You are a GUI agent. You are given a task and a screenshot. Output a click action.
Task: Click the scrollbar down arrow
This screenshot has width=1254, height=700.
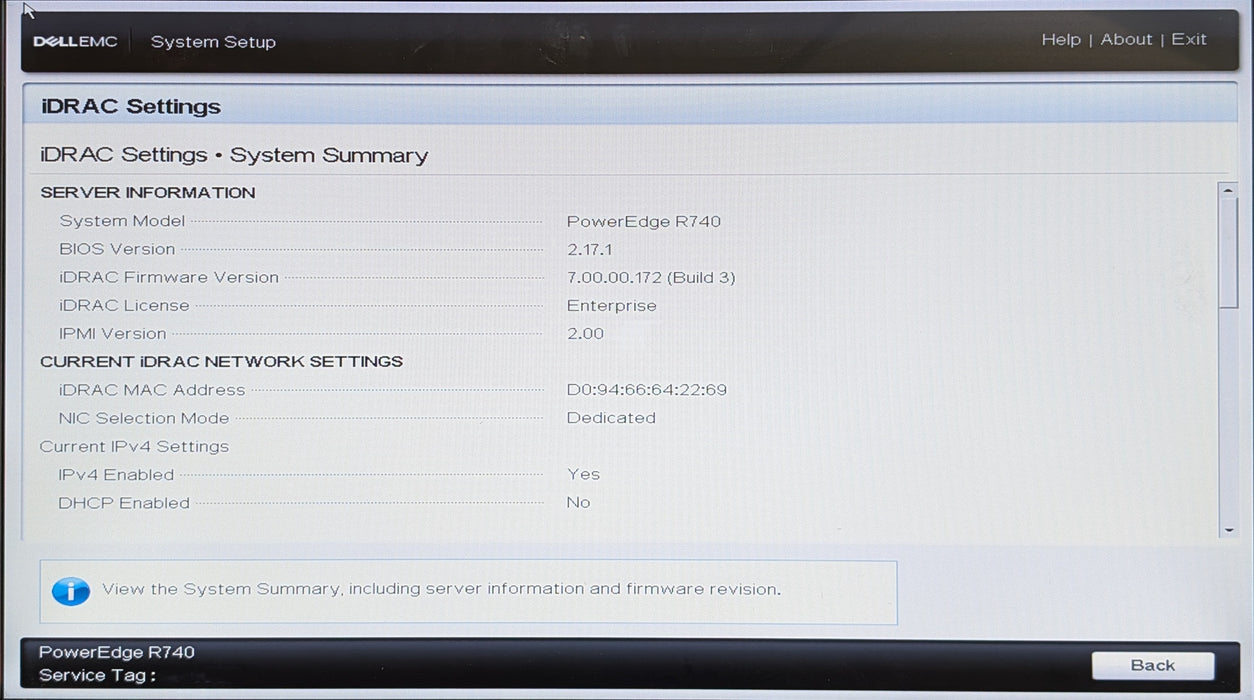click(x=1228, y=530)
